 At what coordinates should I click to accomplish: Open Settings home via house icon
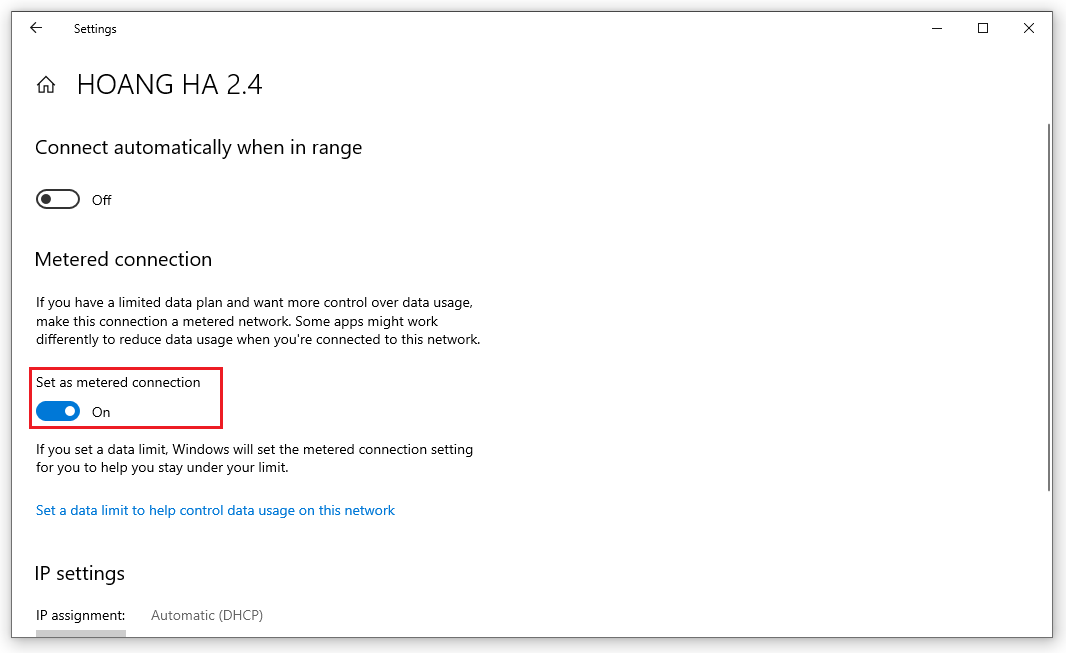click(x=46, y=85)
